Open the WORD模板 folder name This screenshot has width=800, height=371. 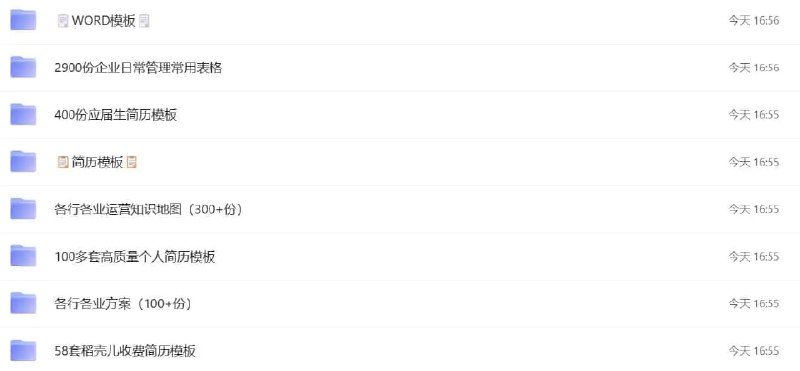104,20
